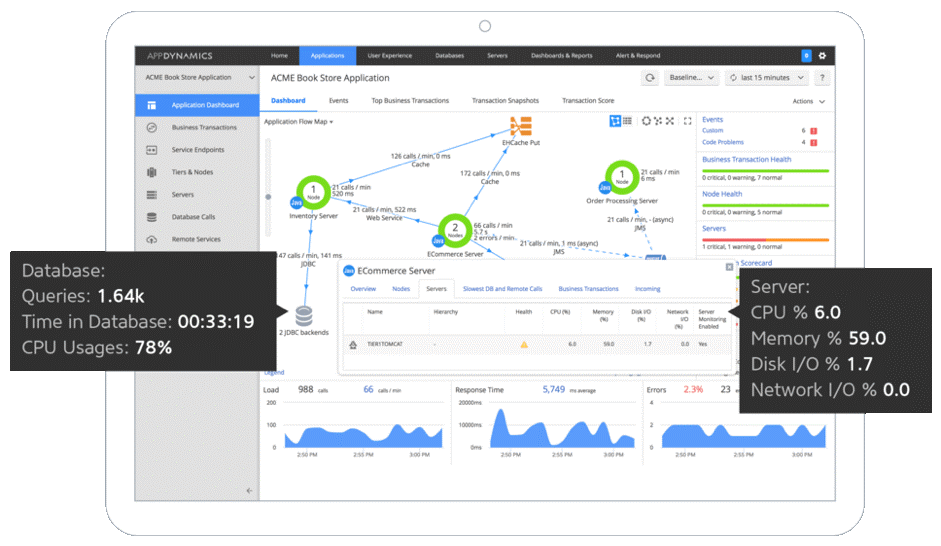Open Business Transactions in the sidebar
The height and width of the screenshot is (546, 941).
(x=197, y=127)
